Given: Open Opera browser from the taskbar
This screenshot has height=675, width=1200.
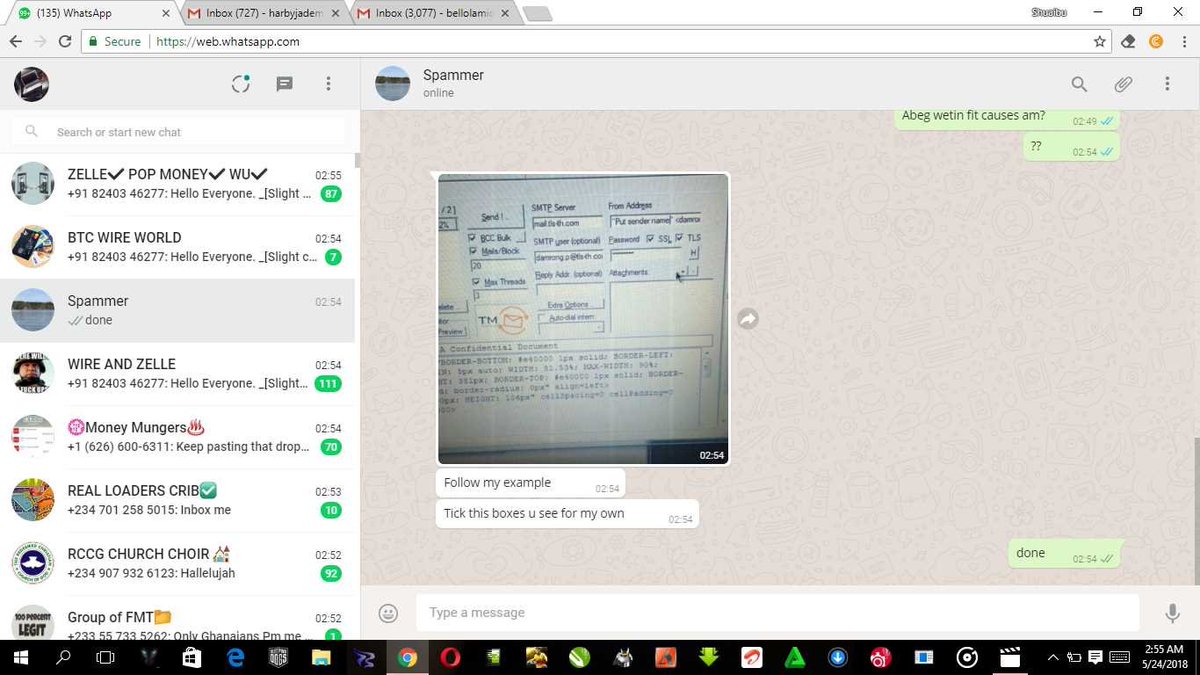Looking at the screenshot, I should click(x=451, y=658).
